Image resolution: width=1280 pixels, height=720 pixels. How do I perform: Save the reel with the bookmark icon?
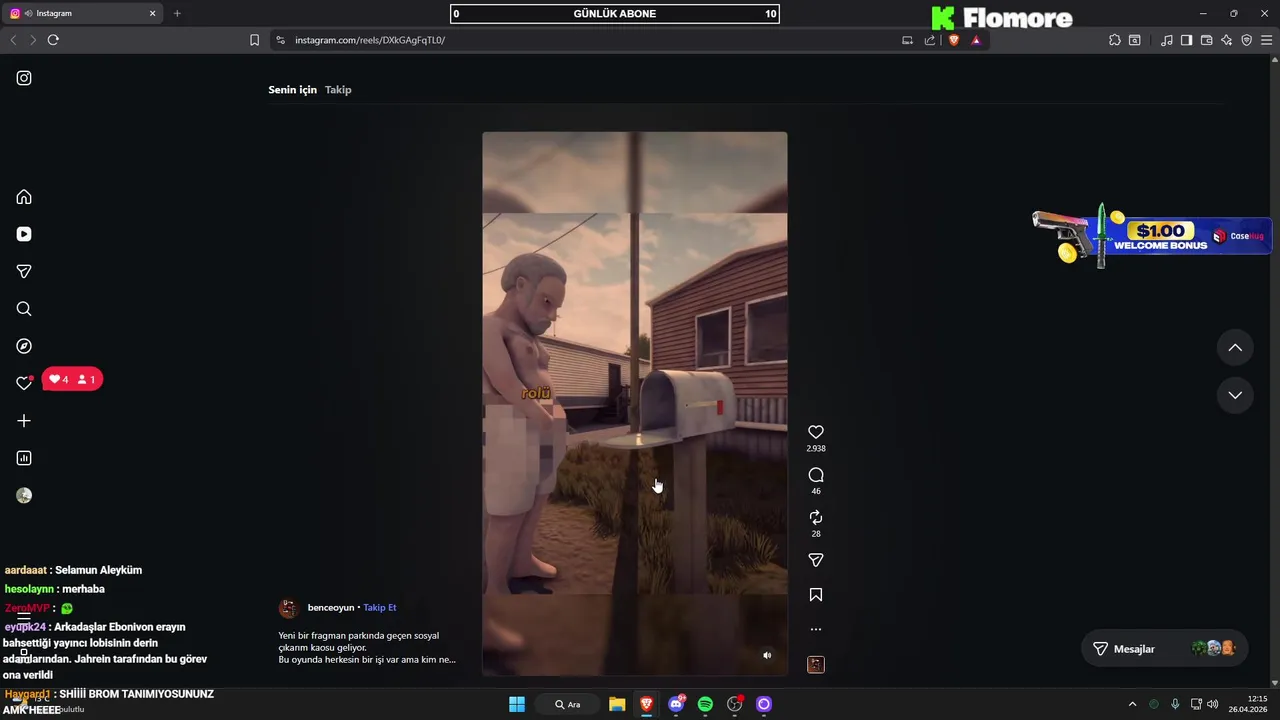[816, 595]
